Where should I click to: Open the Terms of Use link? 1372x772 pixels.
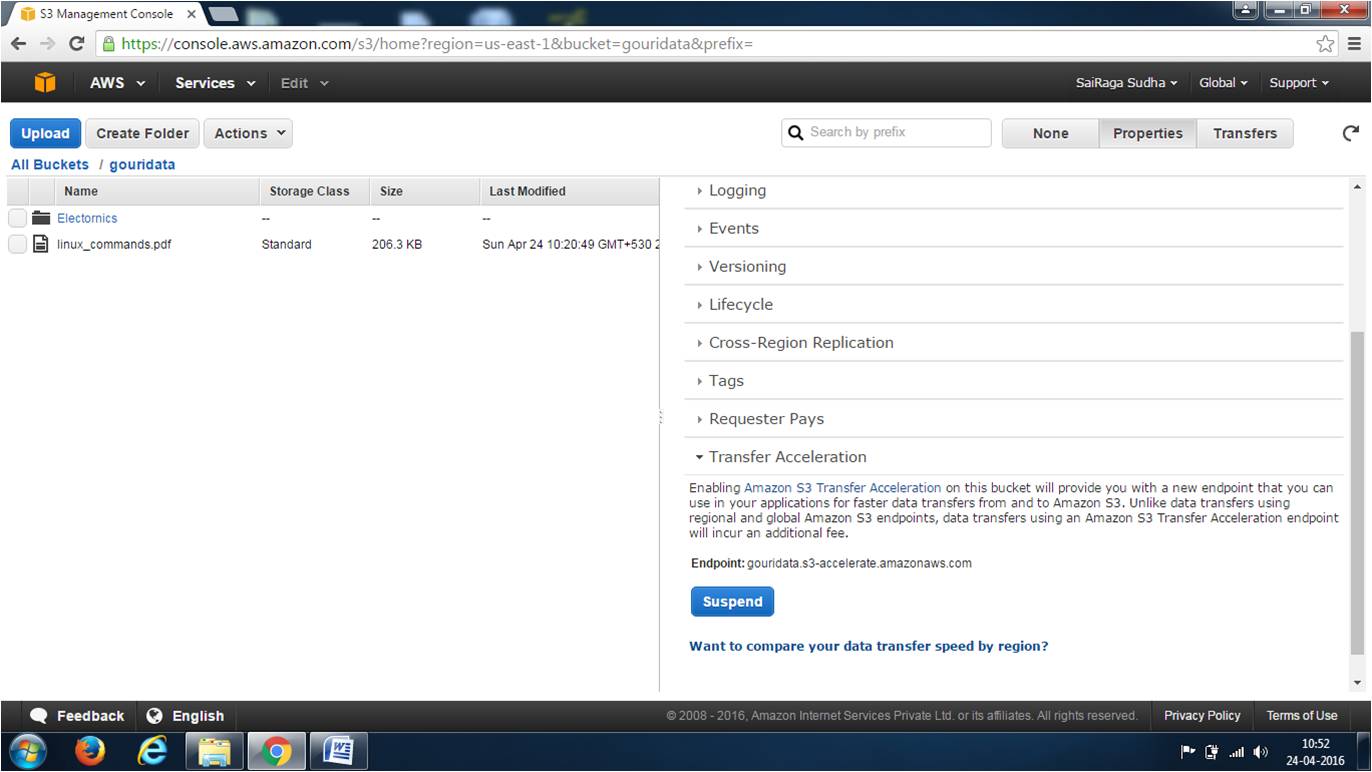click(1302, 716)
